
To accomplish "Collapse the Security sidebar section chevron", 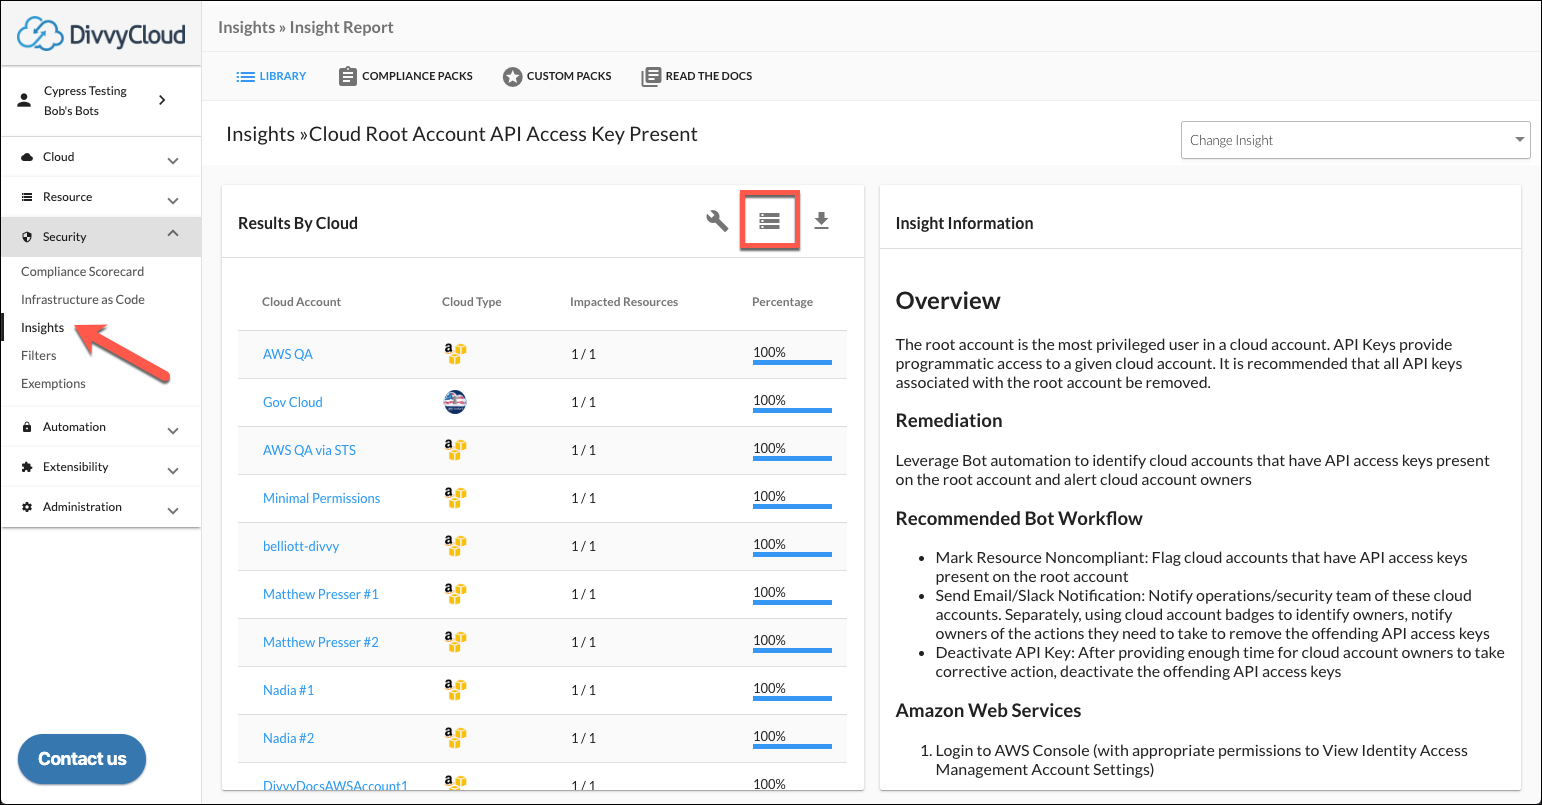I will tap(173, 234).
